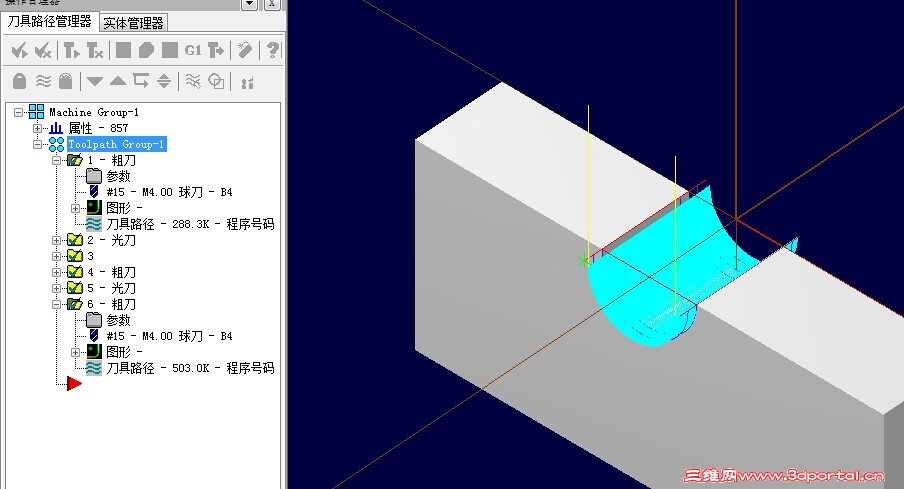
Task: Click the select all dirty operations icon
Action: click(43, 51)
